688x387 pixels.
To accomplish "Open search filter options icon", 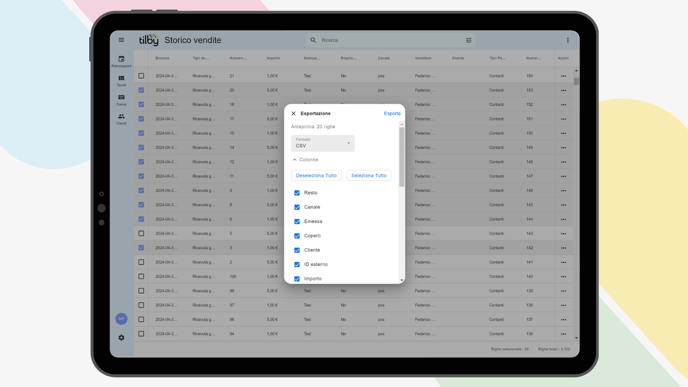I will coord(469,40).
